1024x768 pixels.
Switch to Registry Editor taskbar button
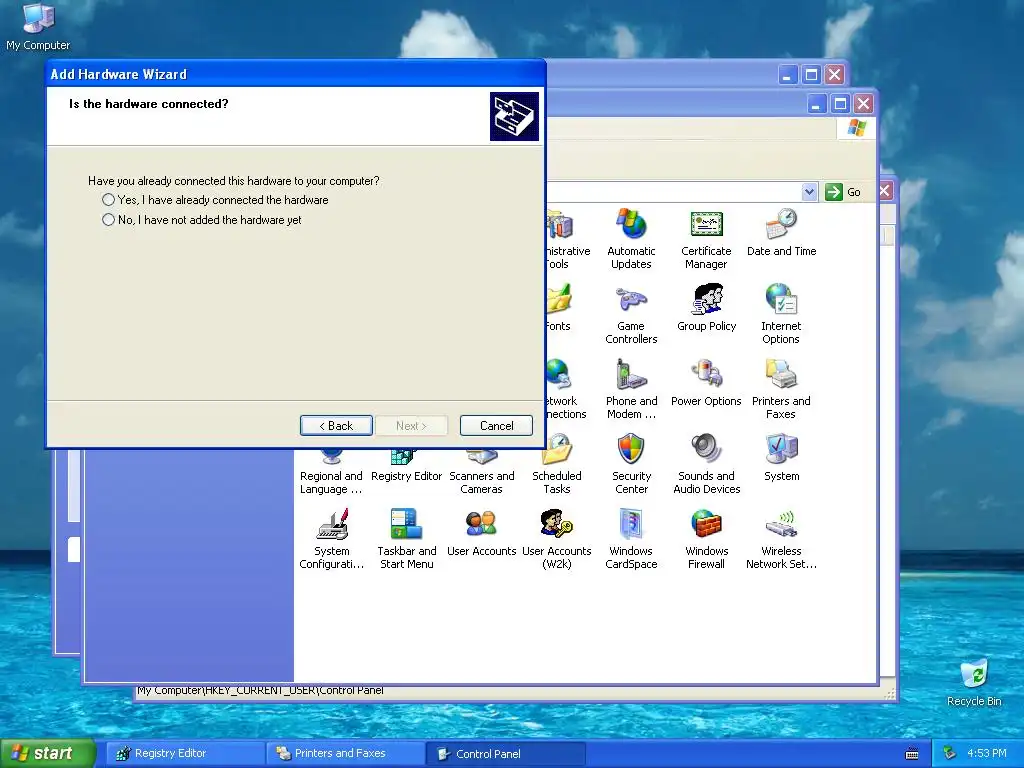tap(185, 754)
